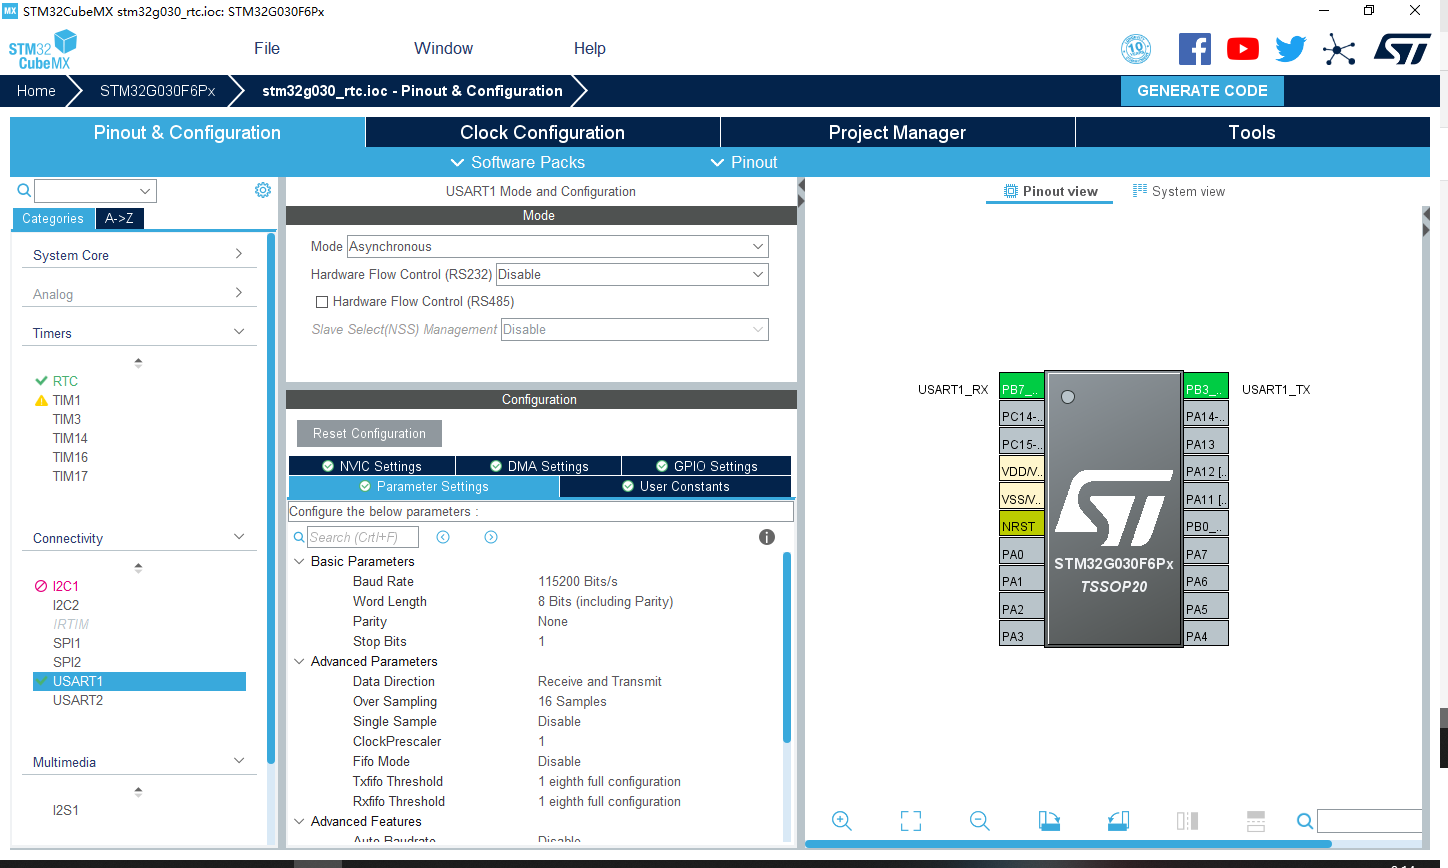Open ST 10-year anniversary badge icon
Screen dimensions: 1448x868
[1136, 49]
